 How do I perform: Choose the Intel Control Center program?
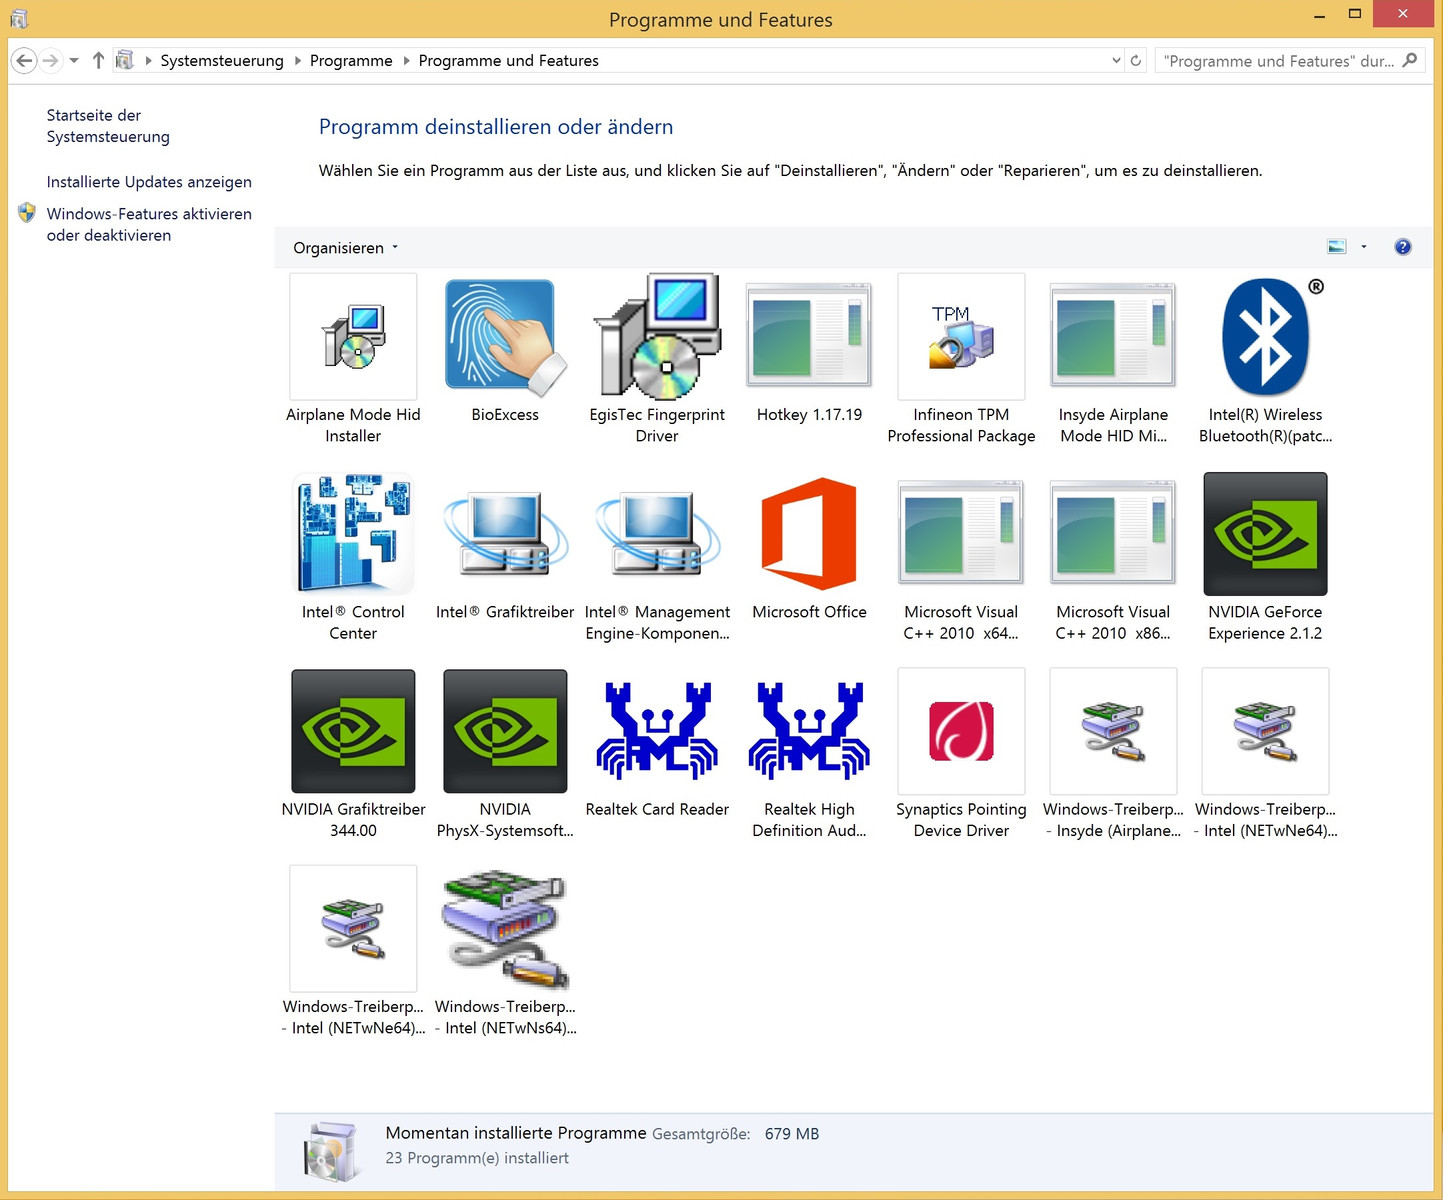pos(353,557)
